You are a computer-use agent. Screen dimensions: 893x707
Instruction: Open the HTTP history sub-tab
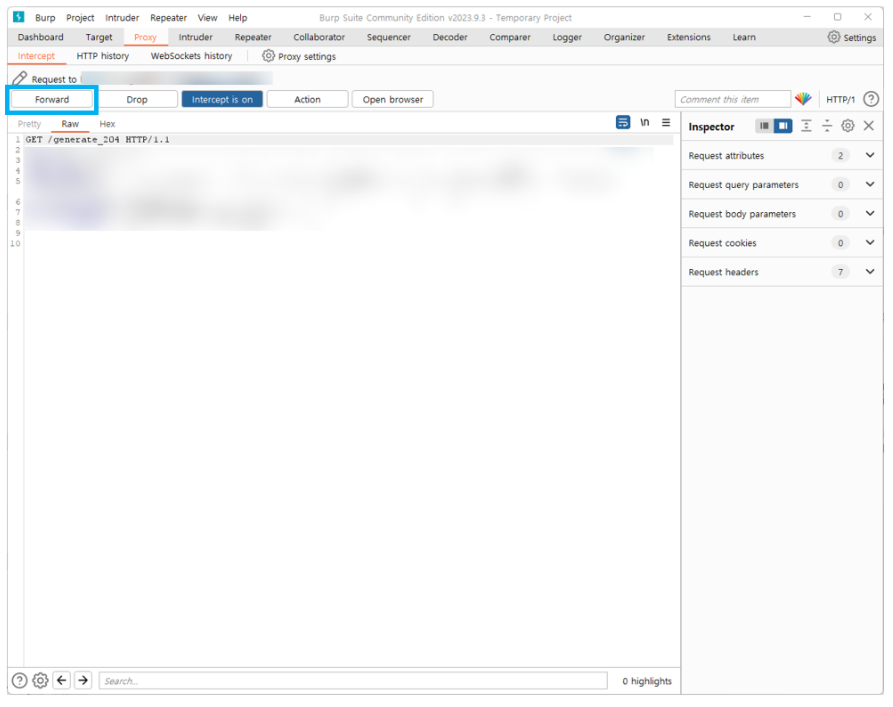(x=103, y=56)
